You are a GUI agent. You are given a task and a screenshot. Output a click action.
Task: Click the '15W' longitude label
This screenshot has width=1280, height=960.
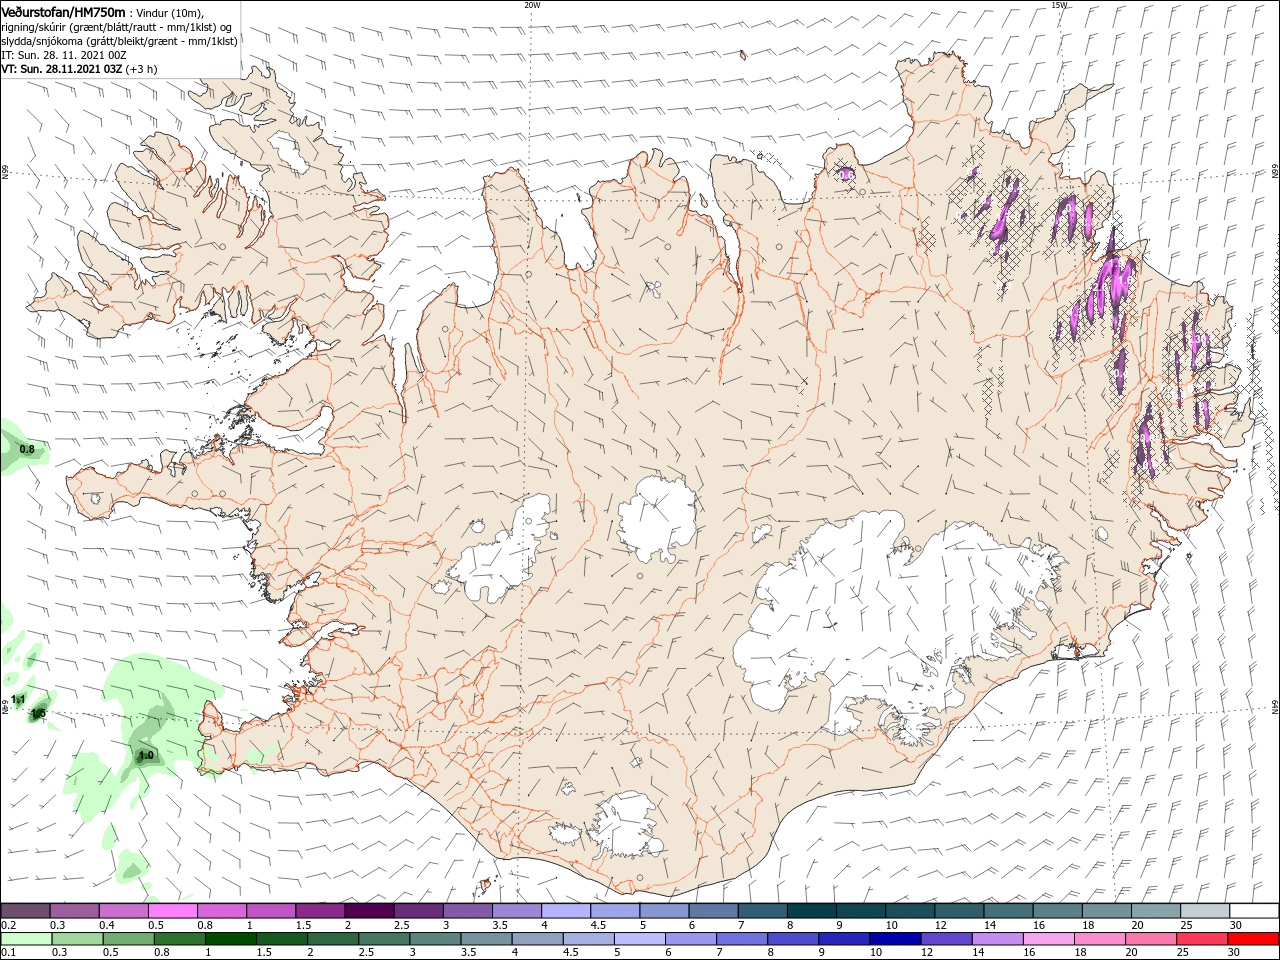point(1058,5)
